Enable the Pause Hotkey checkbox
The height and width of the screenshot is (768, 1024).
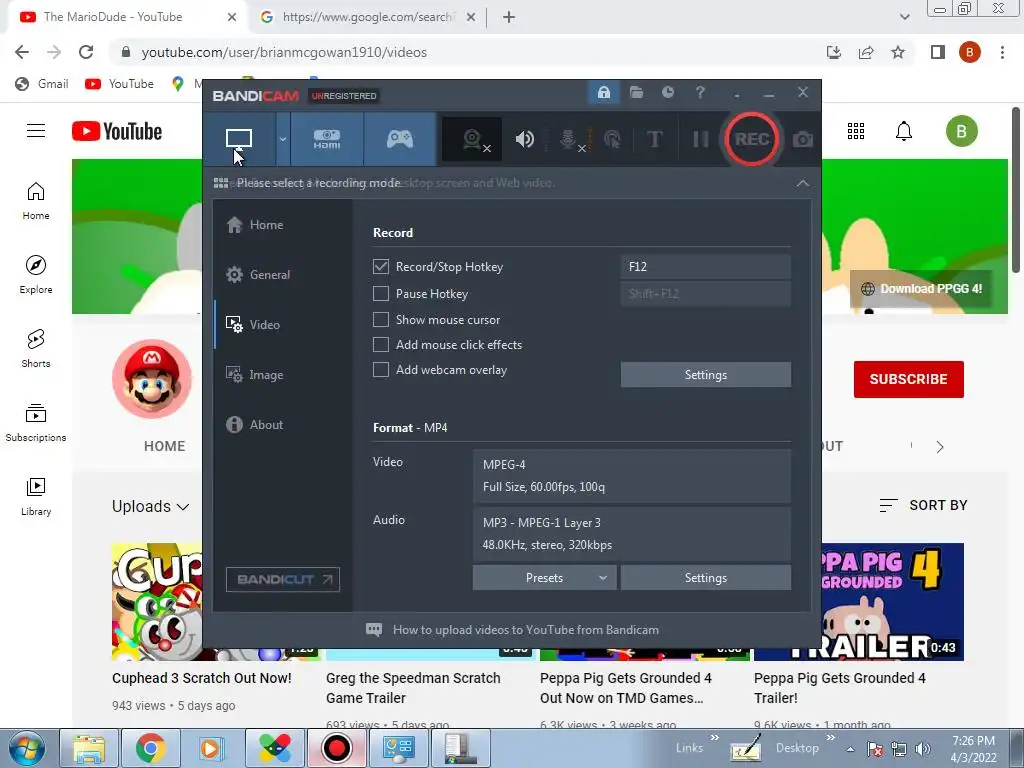381,294
